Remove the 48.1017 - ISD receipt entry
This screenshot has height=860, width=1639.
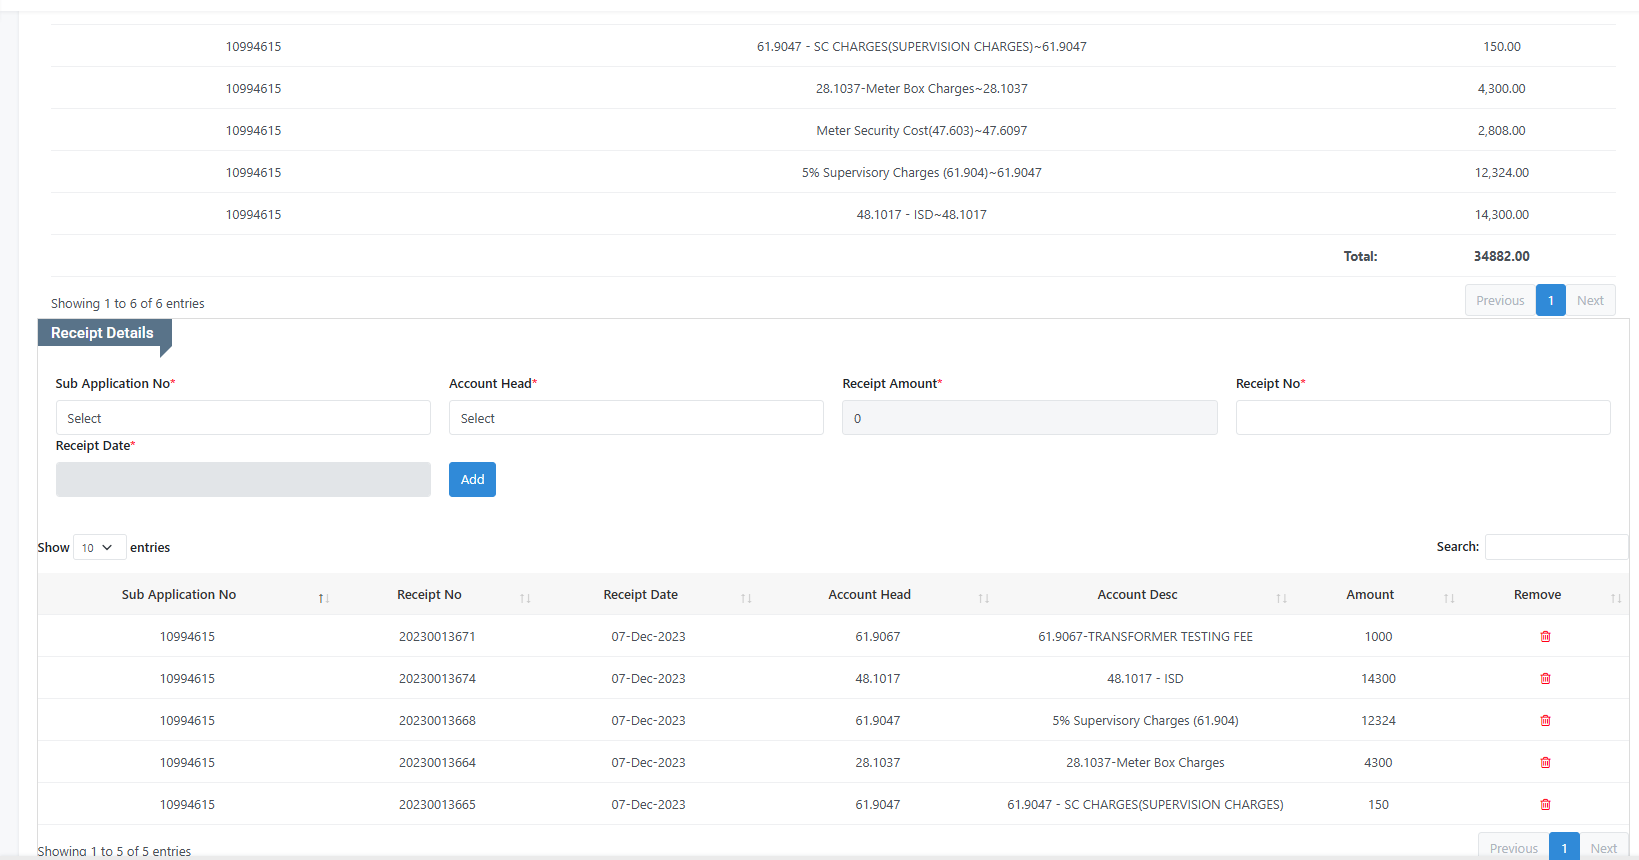tap(1545, 679)
